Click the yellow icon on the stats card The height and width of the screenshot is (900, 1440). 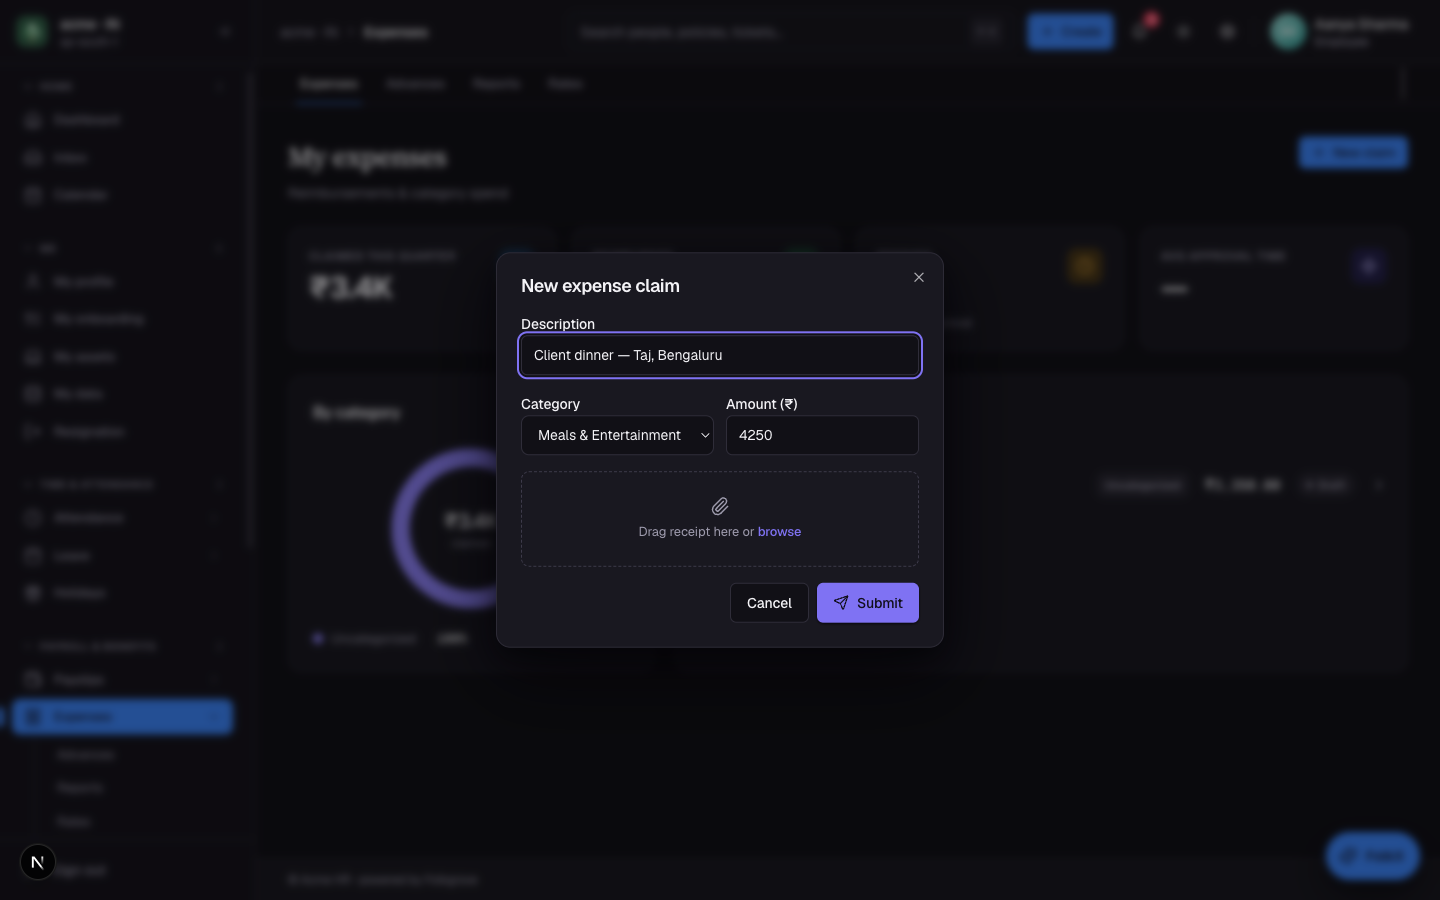click(1084, 266)
